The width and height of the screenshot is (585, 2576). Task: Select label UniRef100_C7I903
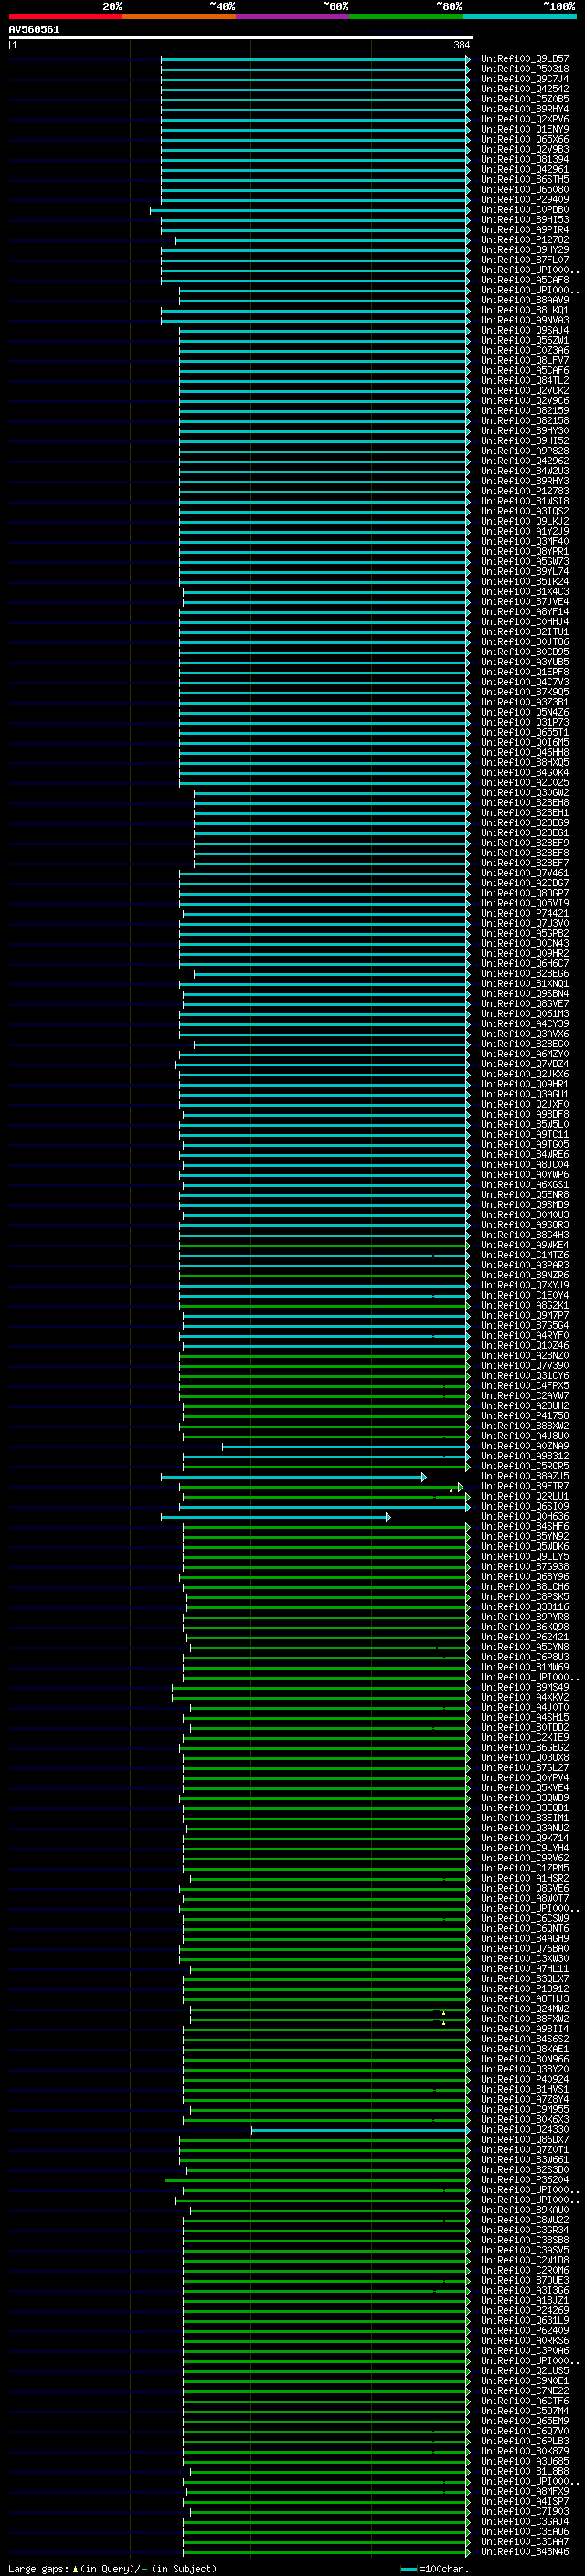[x=525, y=2512]
